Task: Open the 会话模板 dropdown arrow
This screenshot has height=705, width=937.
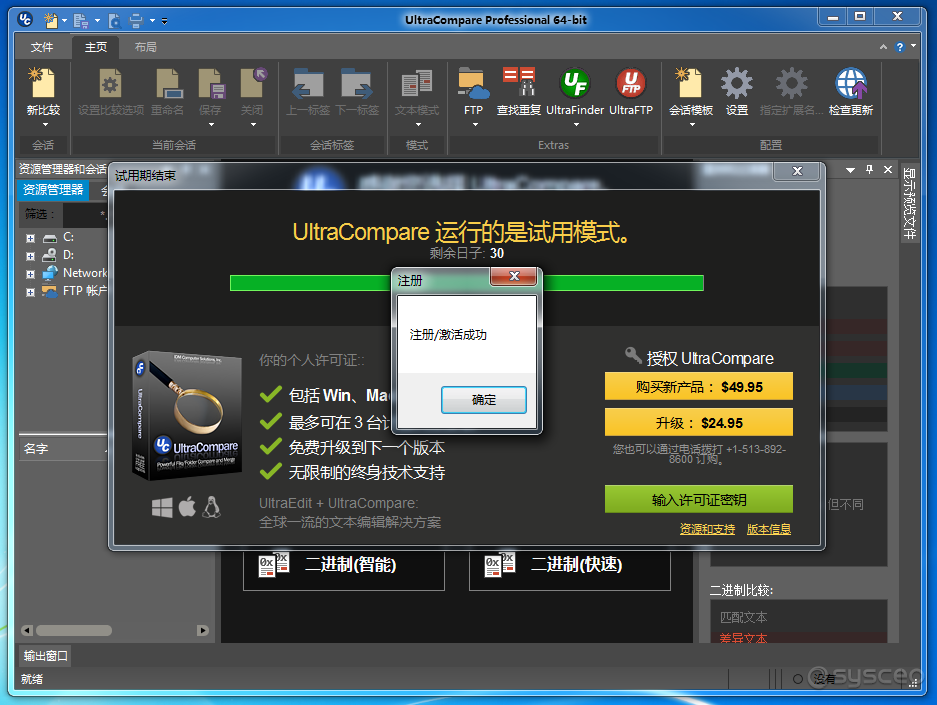Action: tap(692, 125)
